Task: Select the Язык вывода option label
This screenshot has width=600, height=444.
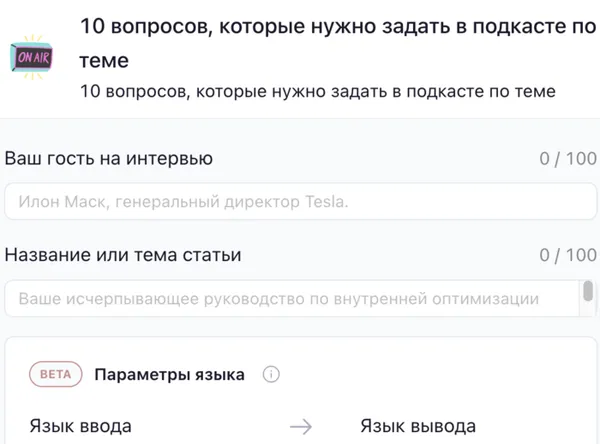Action: [418, 426]
